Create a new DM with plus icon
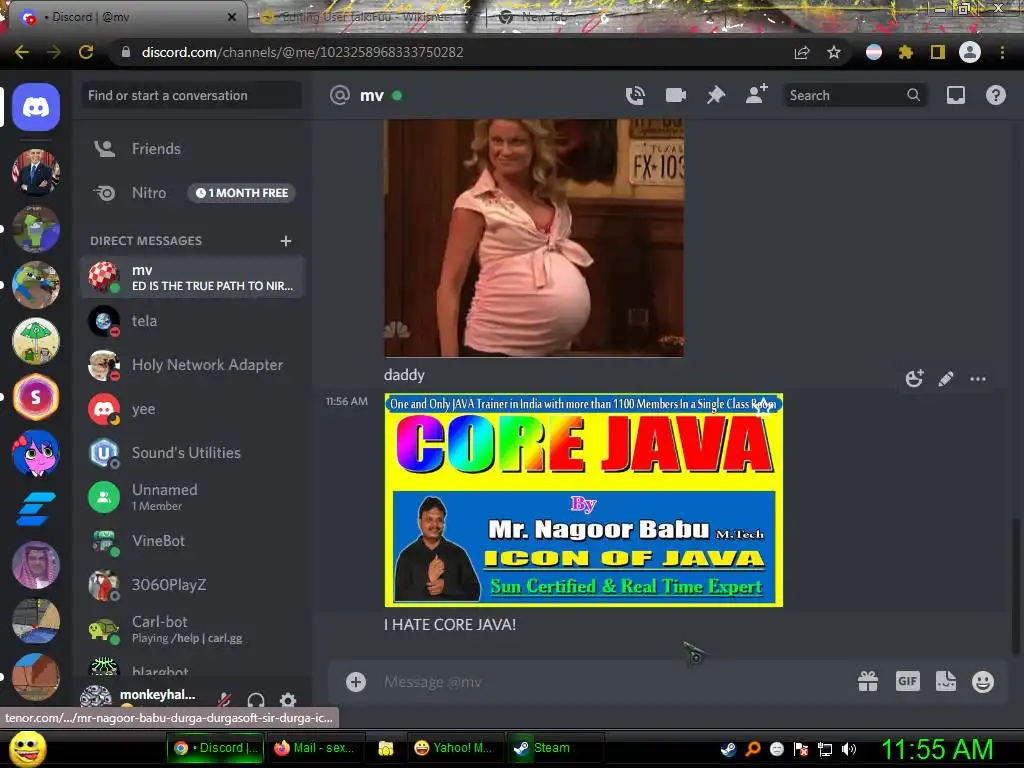 tap(285, 241)
